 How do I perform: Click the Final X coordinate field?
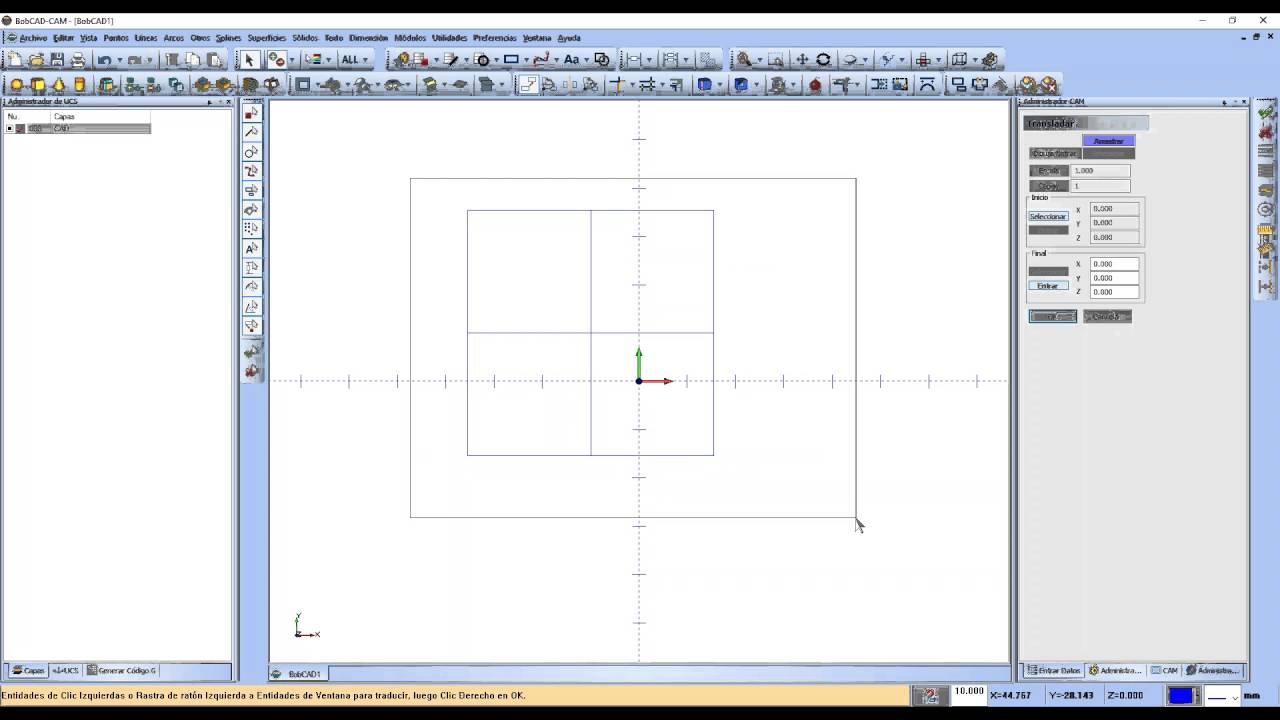[x=1114, y=264]
